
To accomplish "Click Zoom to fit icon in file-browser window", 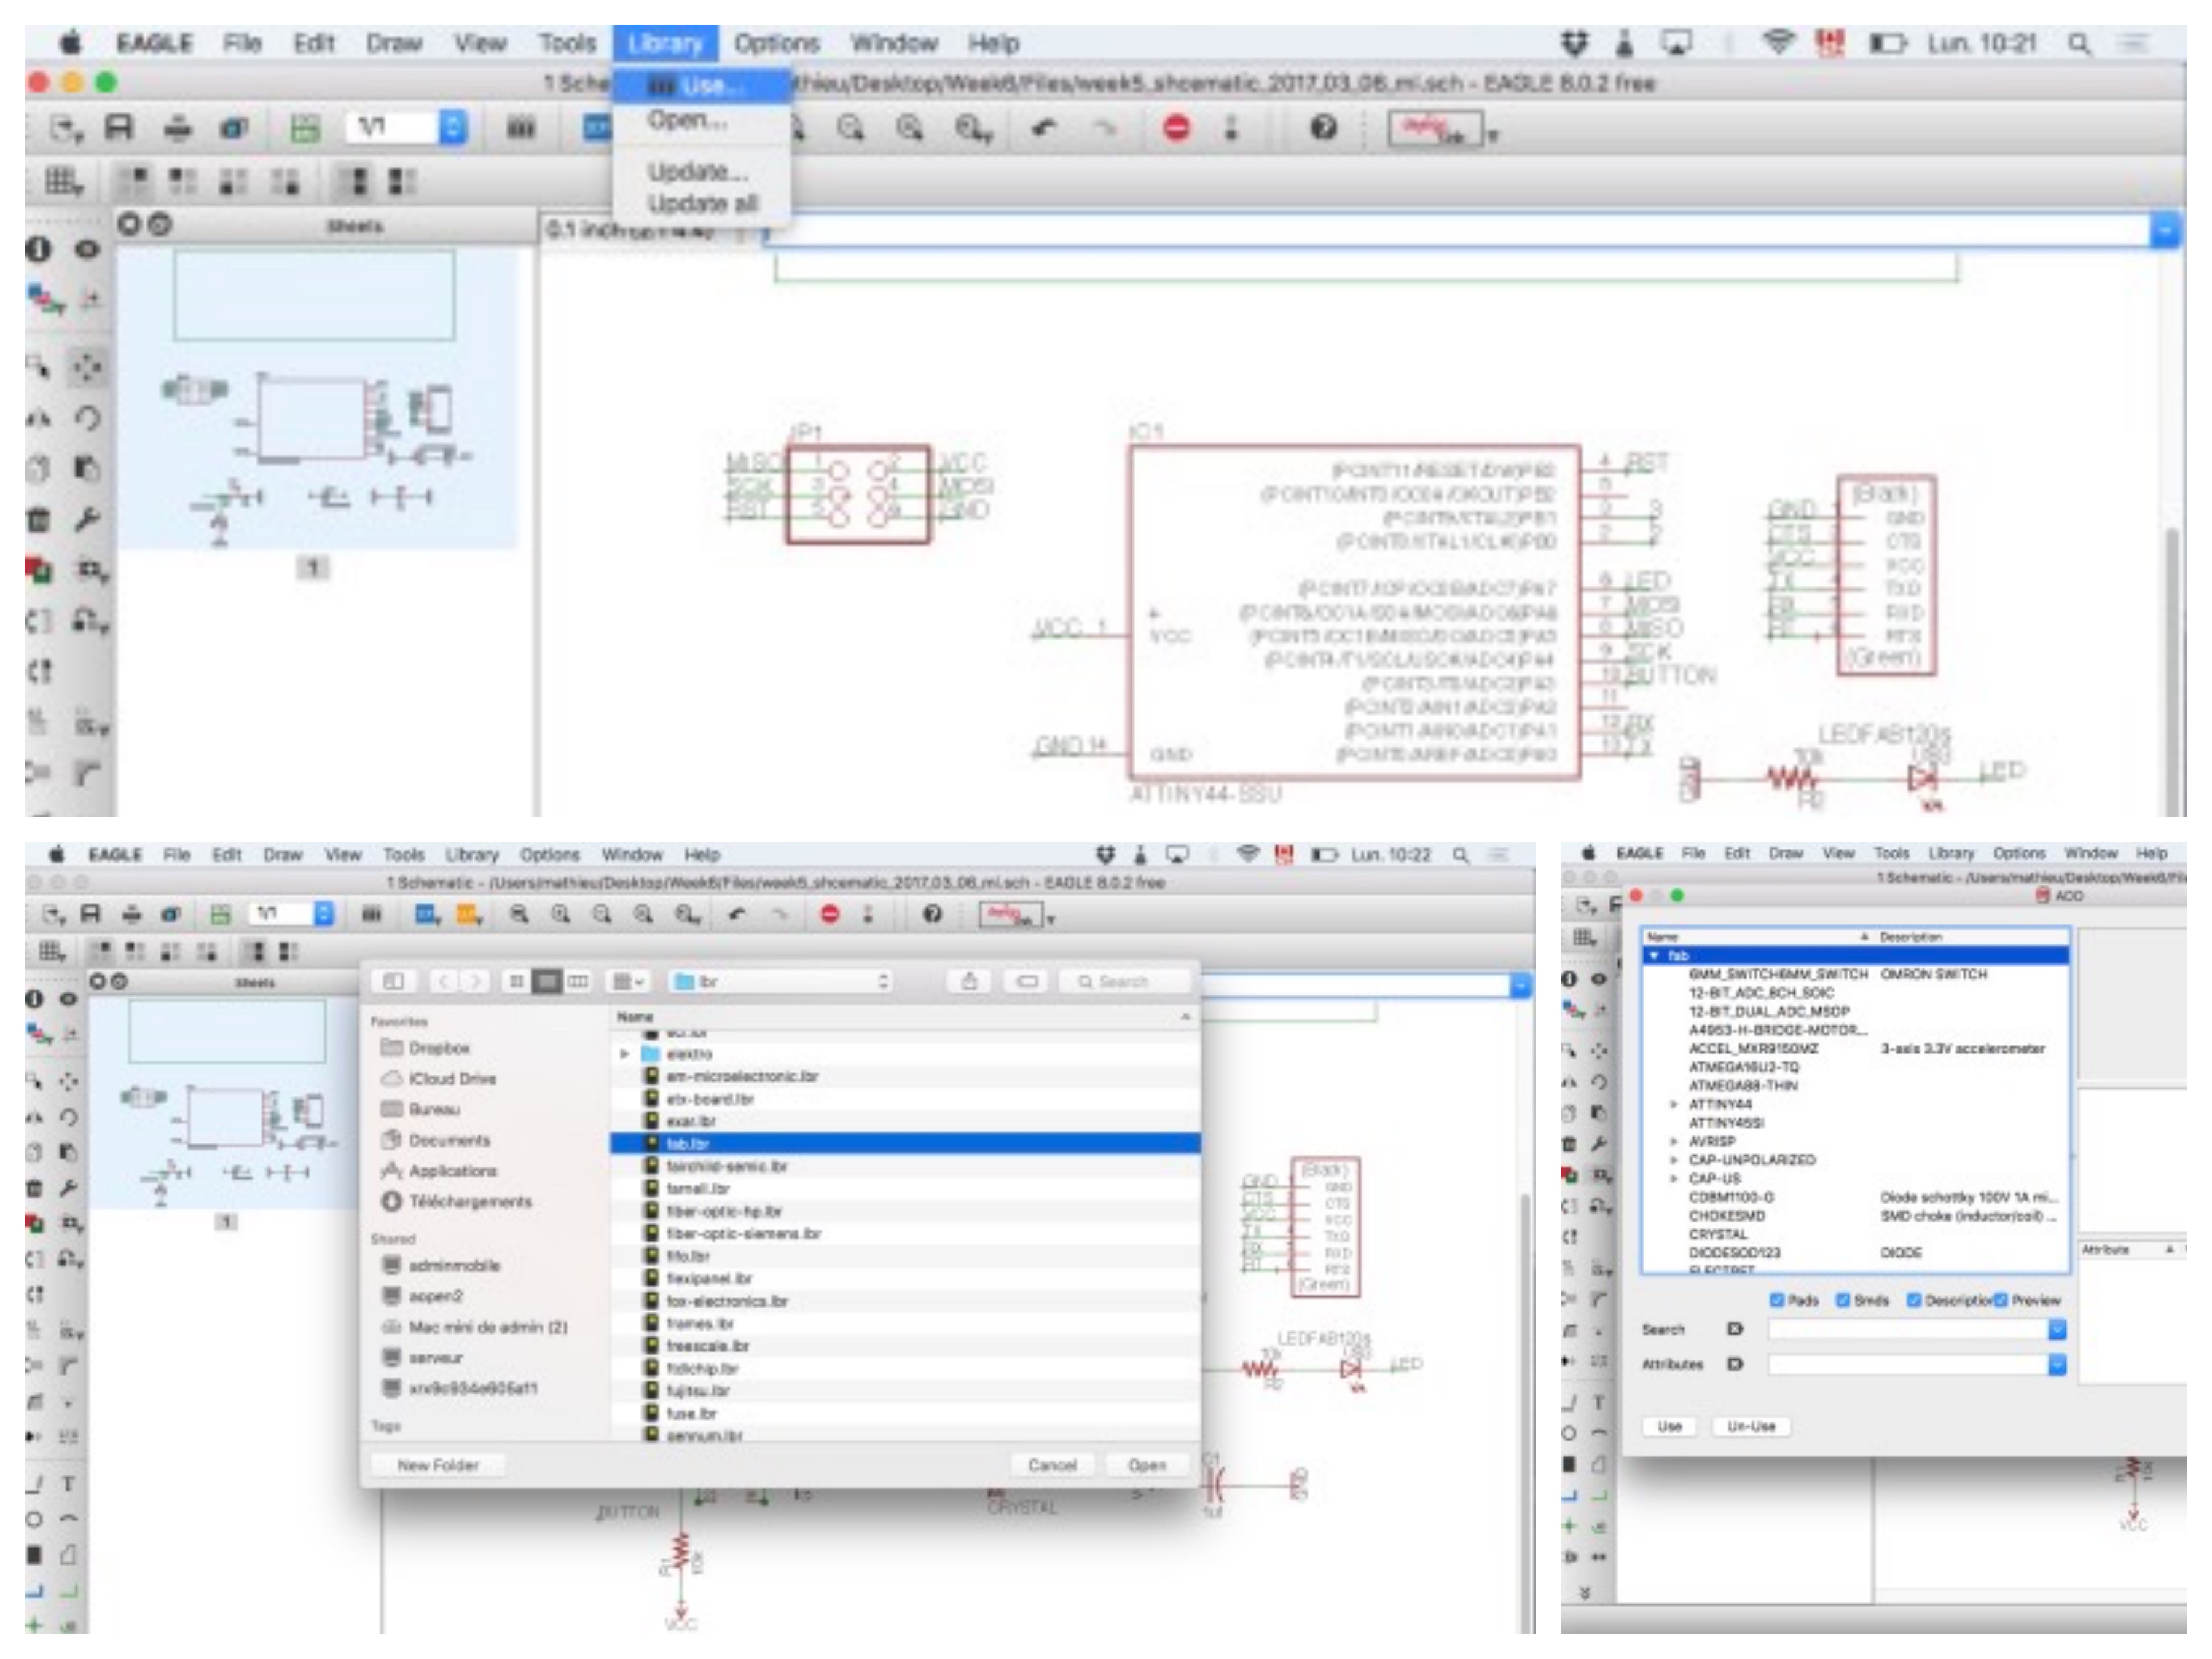I will [x=519, y=914].
